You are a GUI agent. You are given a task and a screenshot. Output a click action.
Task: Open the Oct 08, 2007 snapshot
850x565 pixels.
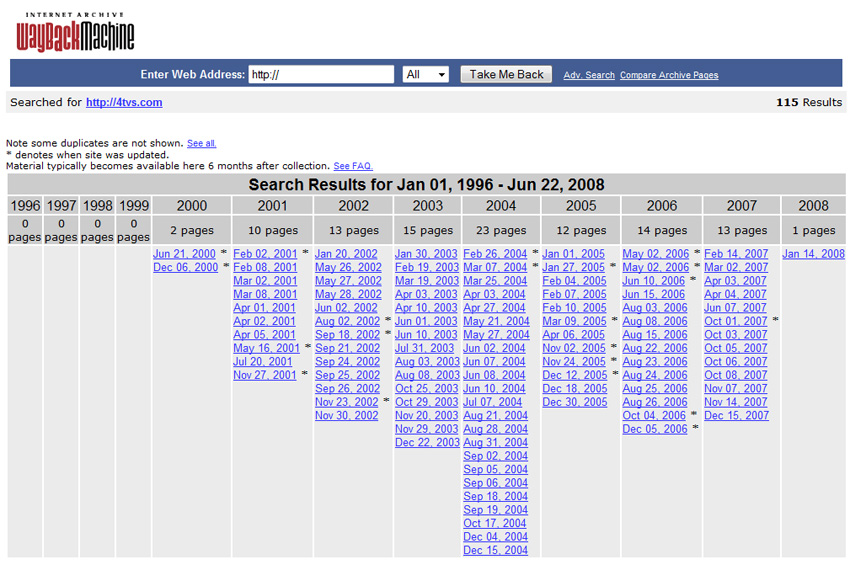736,375
